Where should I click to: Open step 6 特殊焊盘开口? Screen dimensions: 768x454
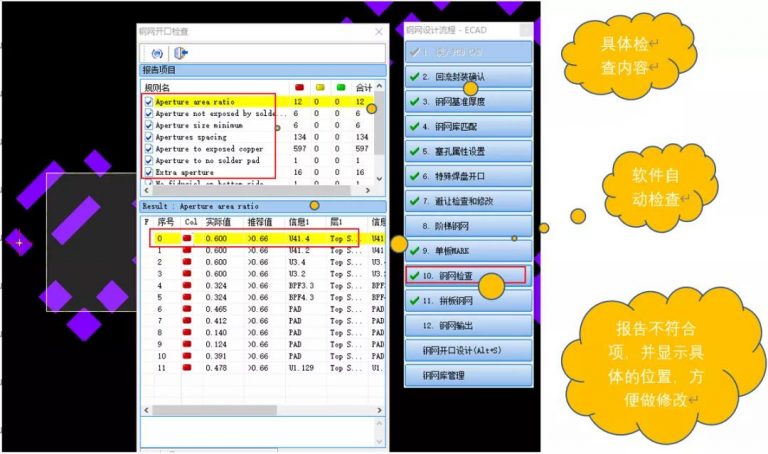(x=468, y=176)
